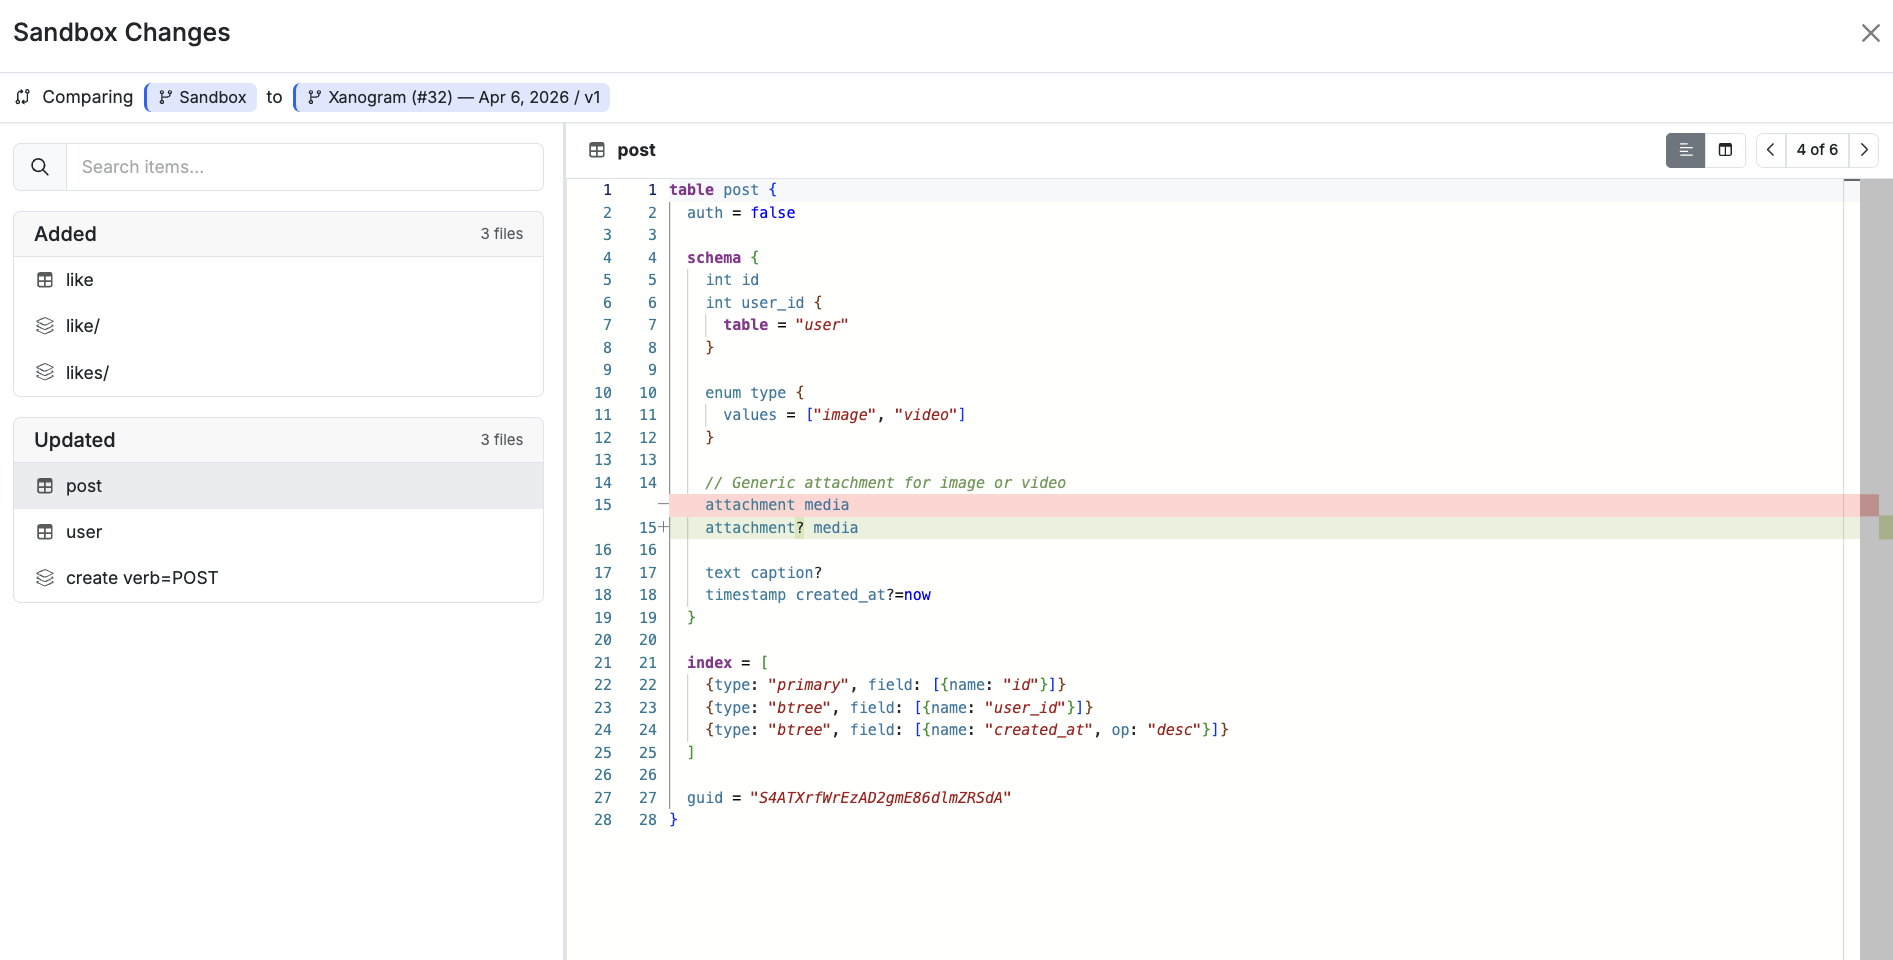1893x960 pixels.
Task: Click the schema { line
Action: pos(723,258)
